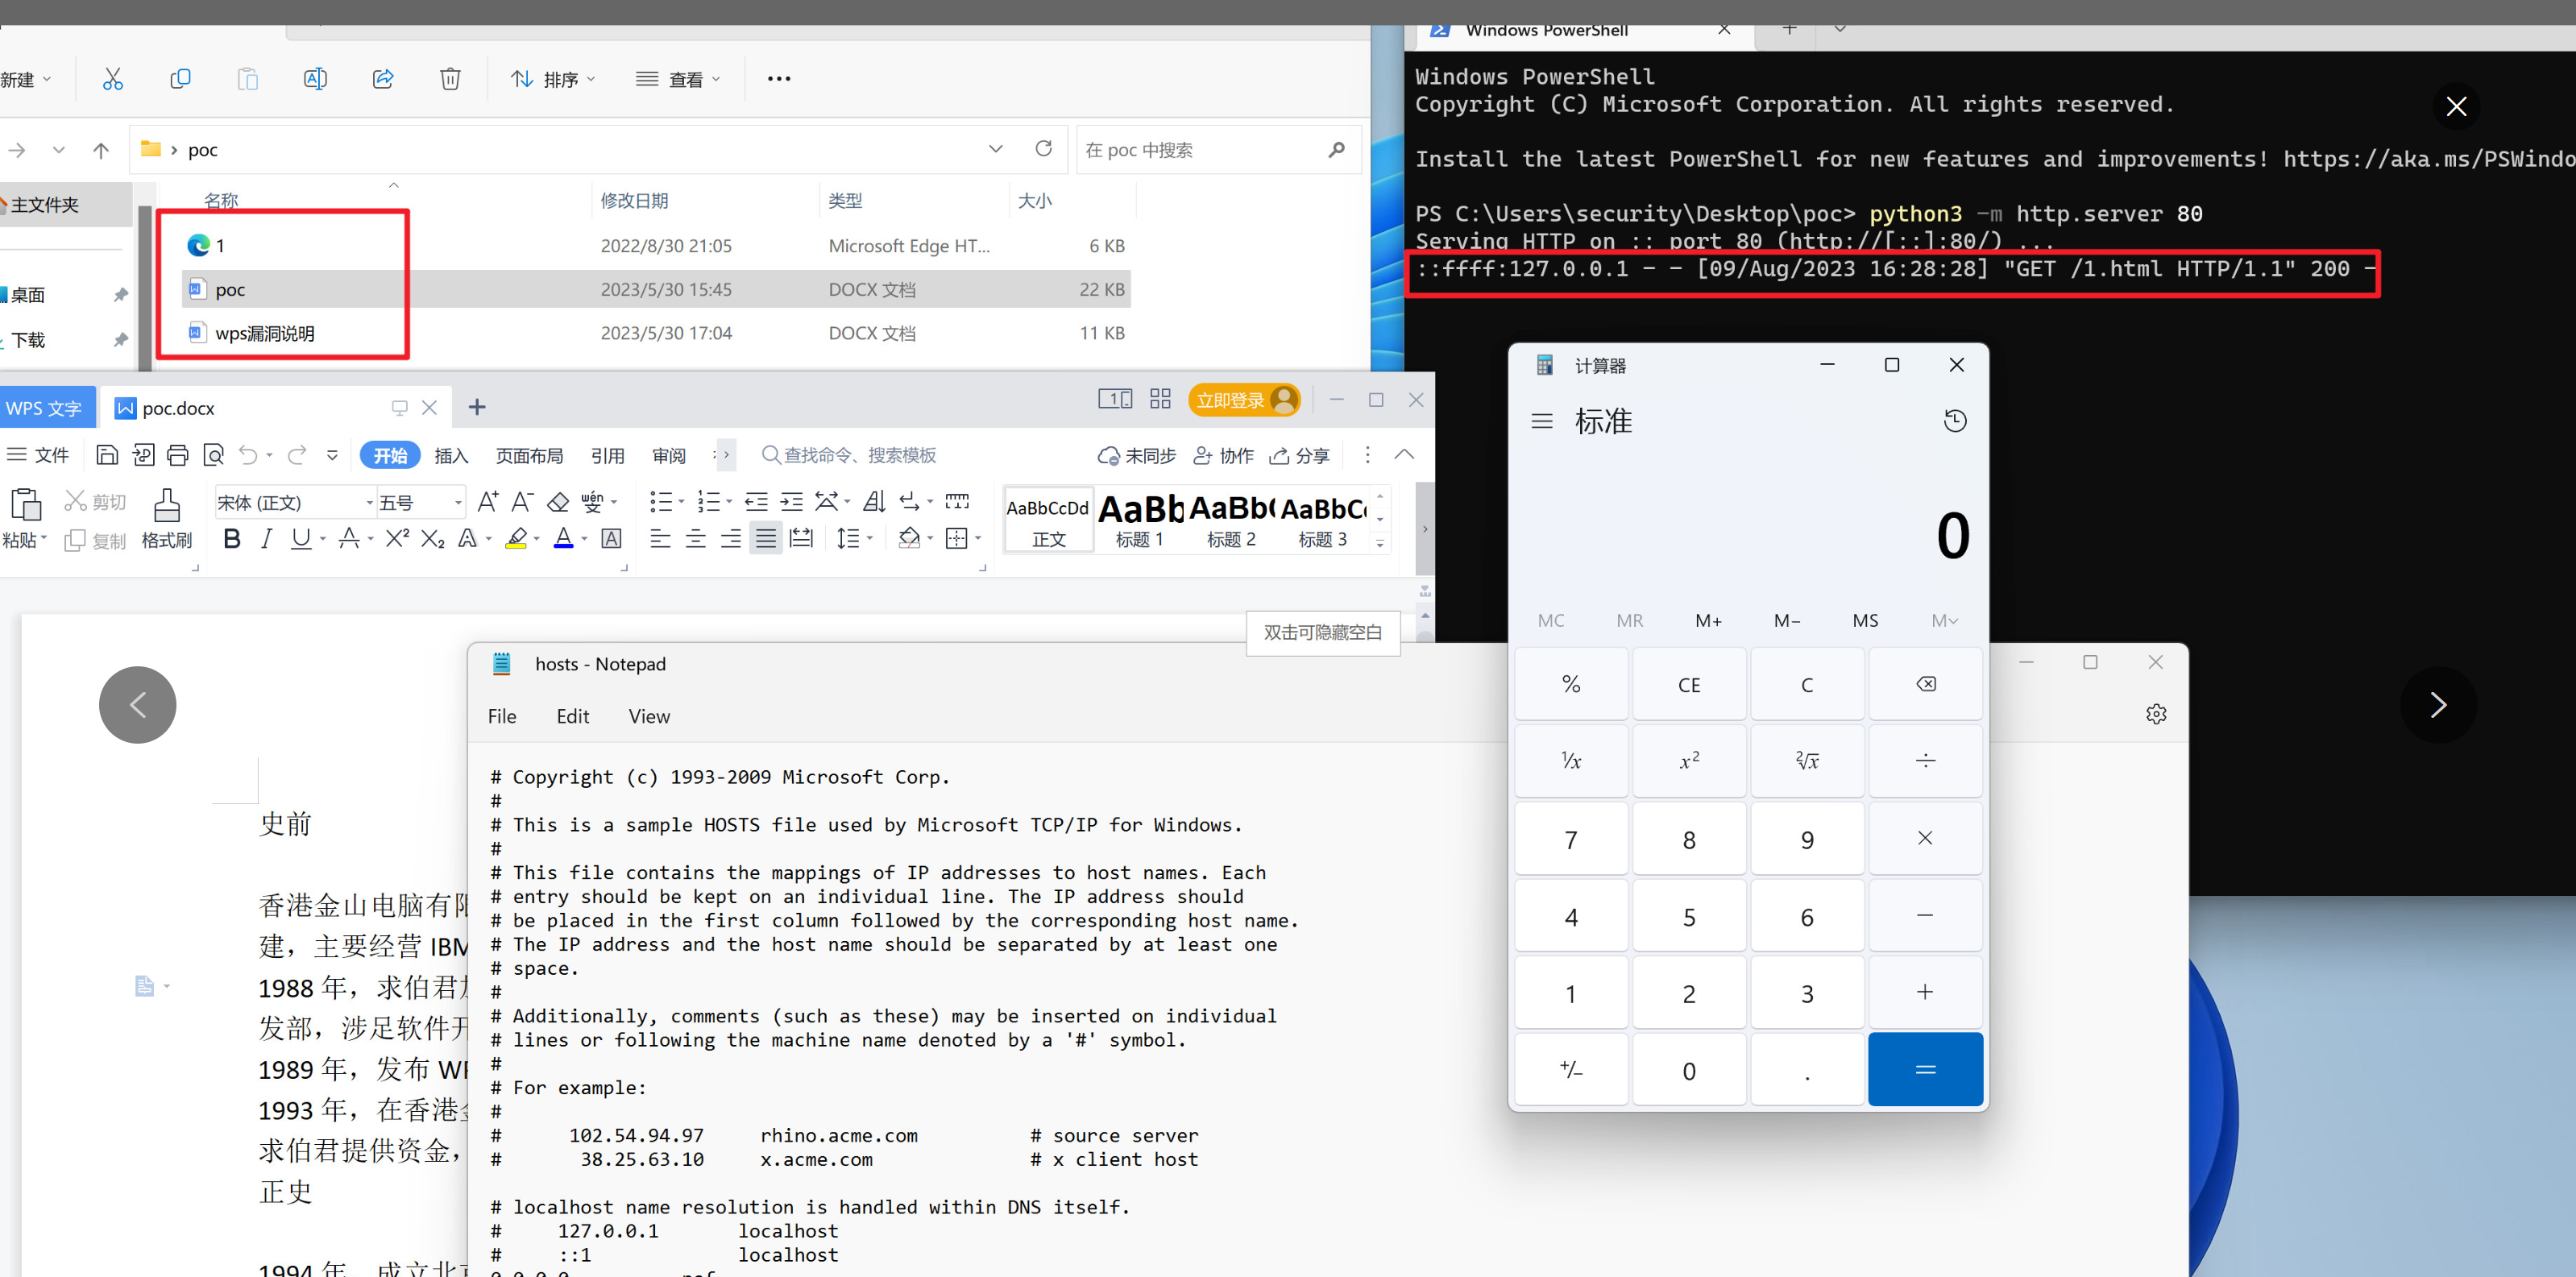The image size is (2576, 1277).
Task: Open Notepad Edit menu
Action: pyautogui.click(x=572, y=716)
